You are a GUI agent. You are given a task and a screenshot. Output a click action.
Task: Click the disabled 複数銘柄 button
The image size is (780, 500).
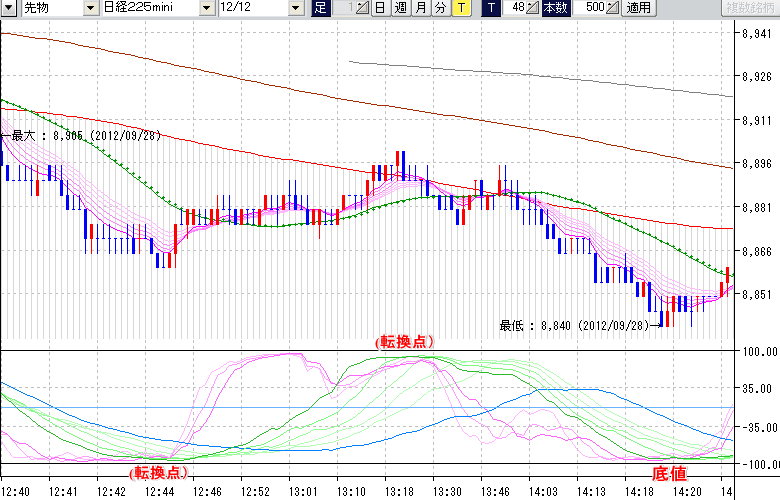[748, 8]
